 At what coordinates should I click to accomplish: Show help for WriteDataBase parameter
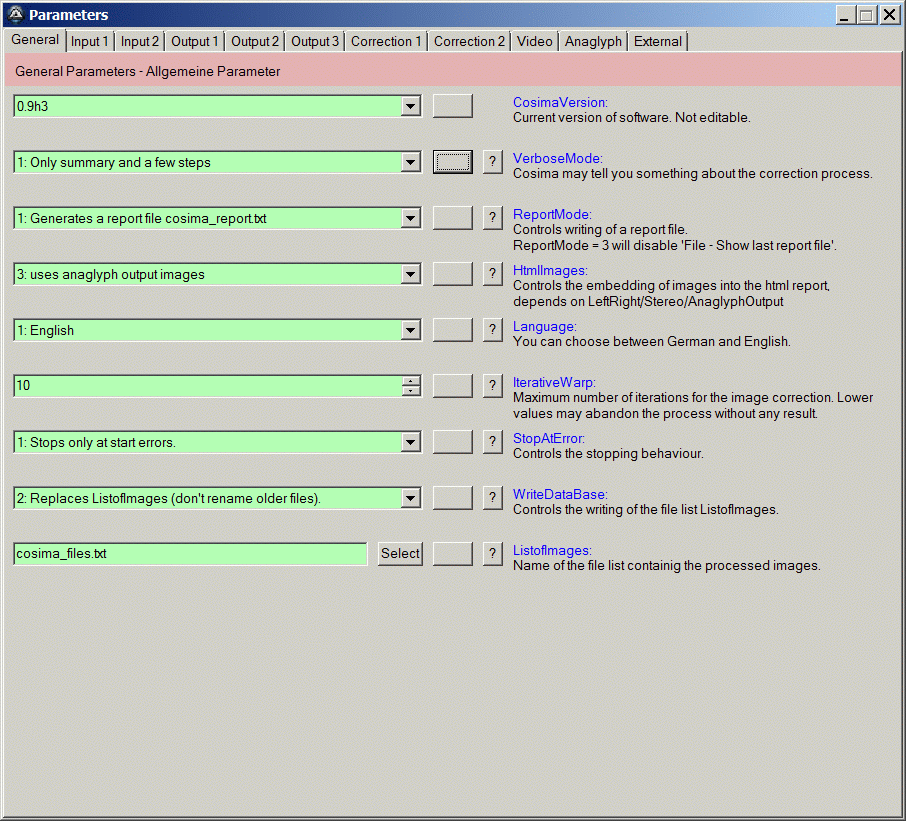click(x=492, y=498)
